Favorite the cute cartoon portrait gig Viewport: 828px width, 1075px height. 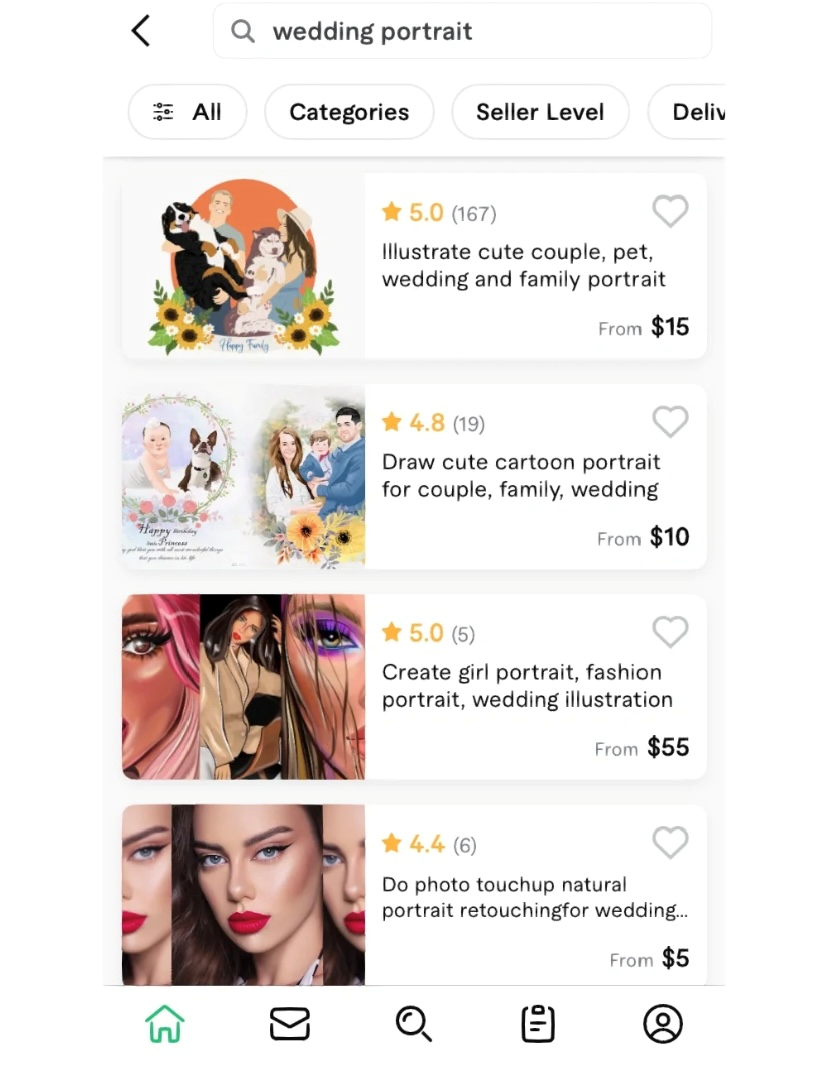[x=670, y=421]
